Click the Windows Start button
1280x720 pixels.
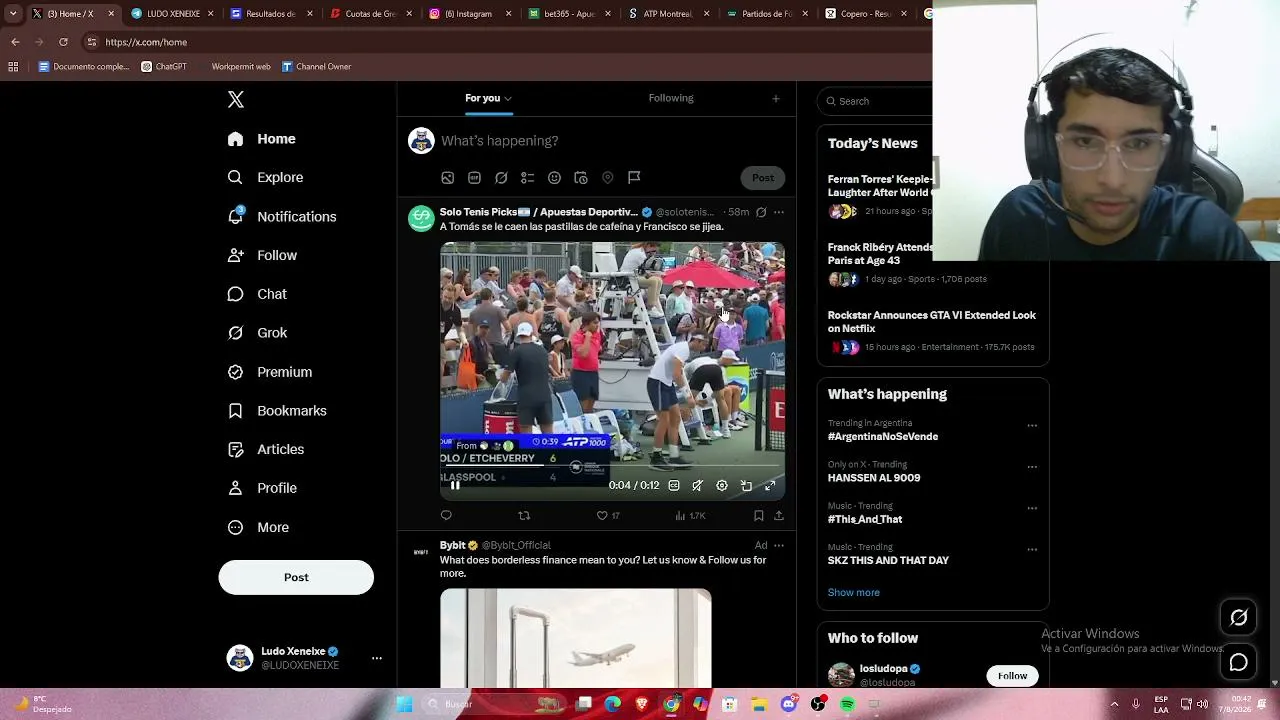[x=404, y=705]
